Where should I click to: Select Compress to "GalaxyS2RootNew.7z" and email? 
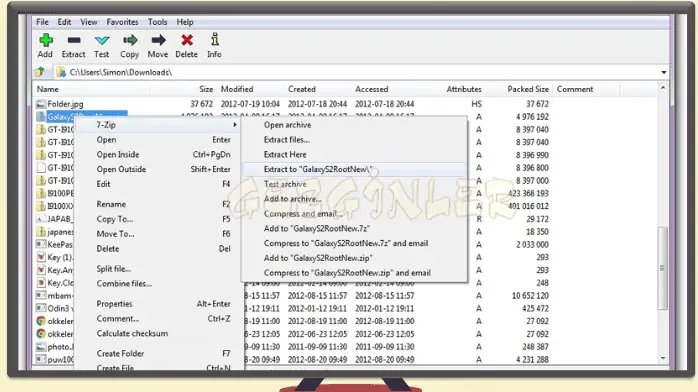point(346,243)
